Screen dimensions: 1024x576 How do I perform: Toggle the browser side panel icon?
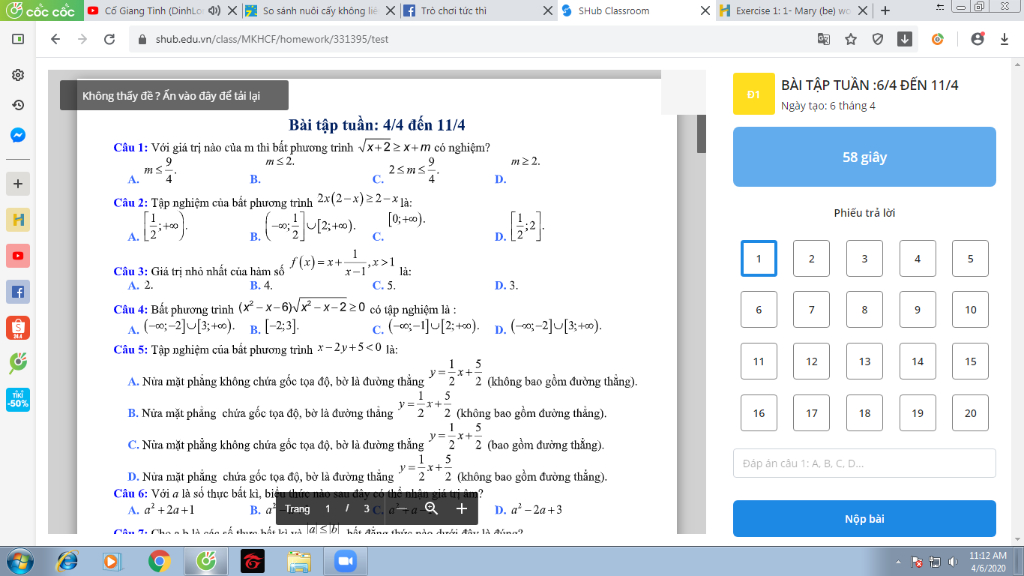point(18,39)
